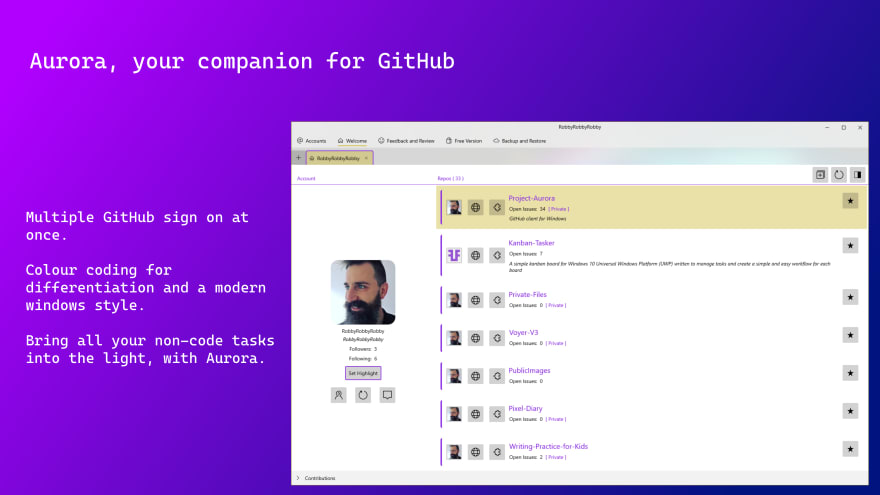Click the user avatar picture
Screen dimensions: 880x495
363,292
